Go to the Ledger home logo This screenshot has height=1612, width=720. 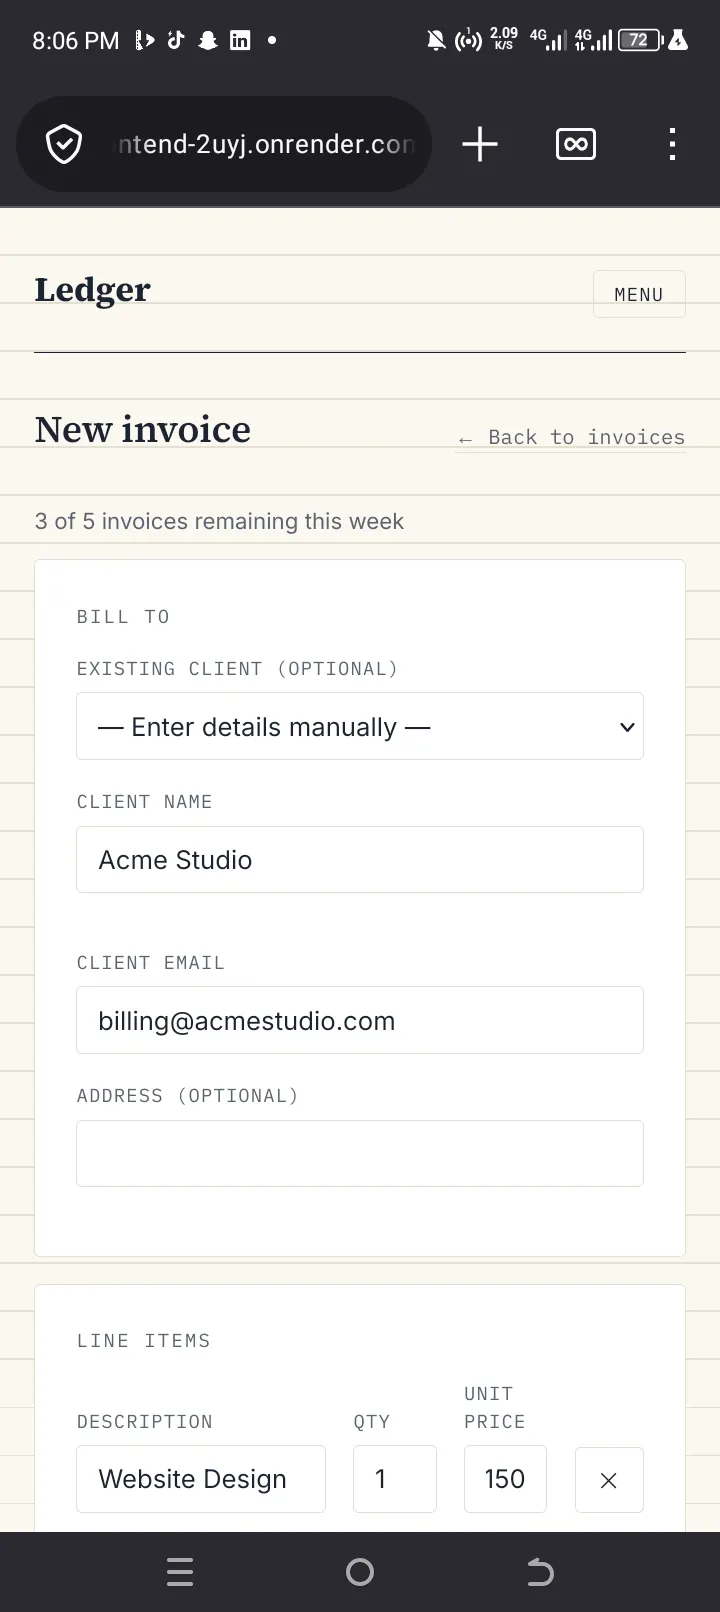click(x=92, y=290)
